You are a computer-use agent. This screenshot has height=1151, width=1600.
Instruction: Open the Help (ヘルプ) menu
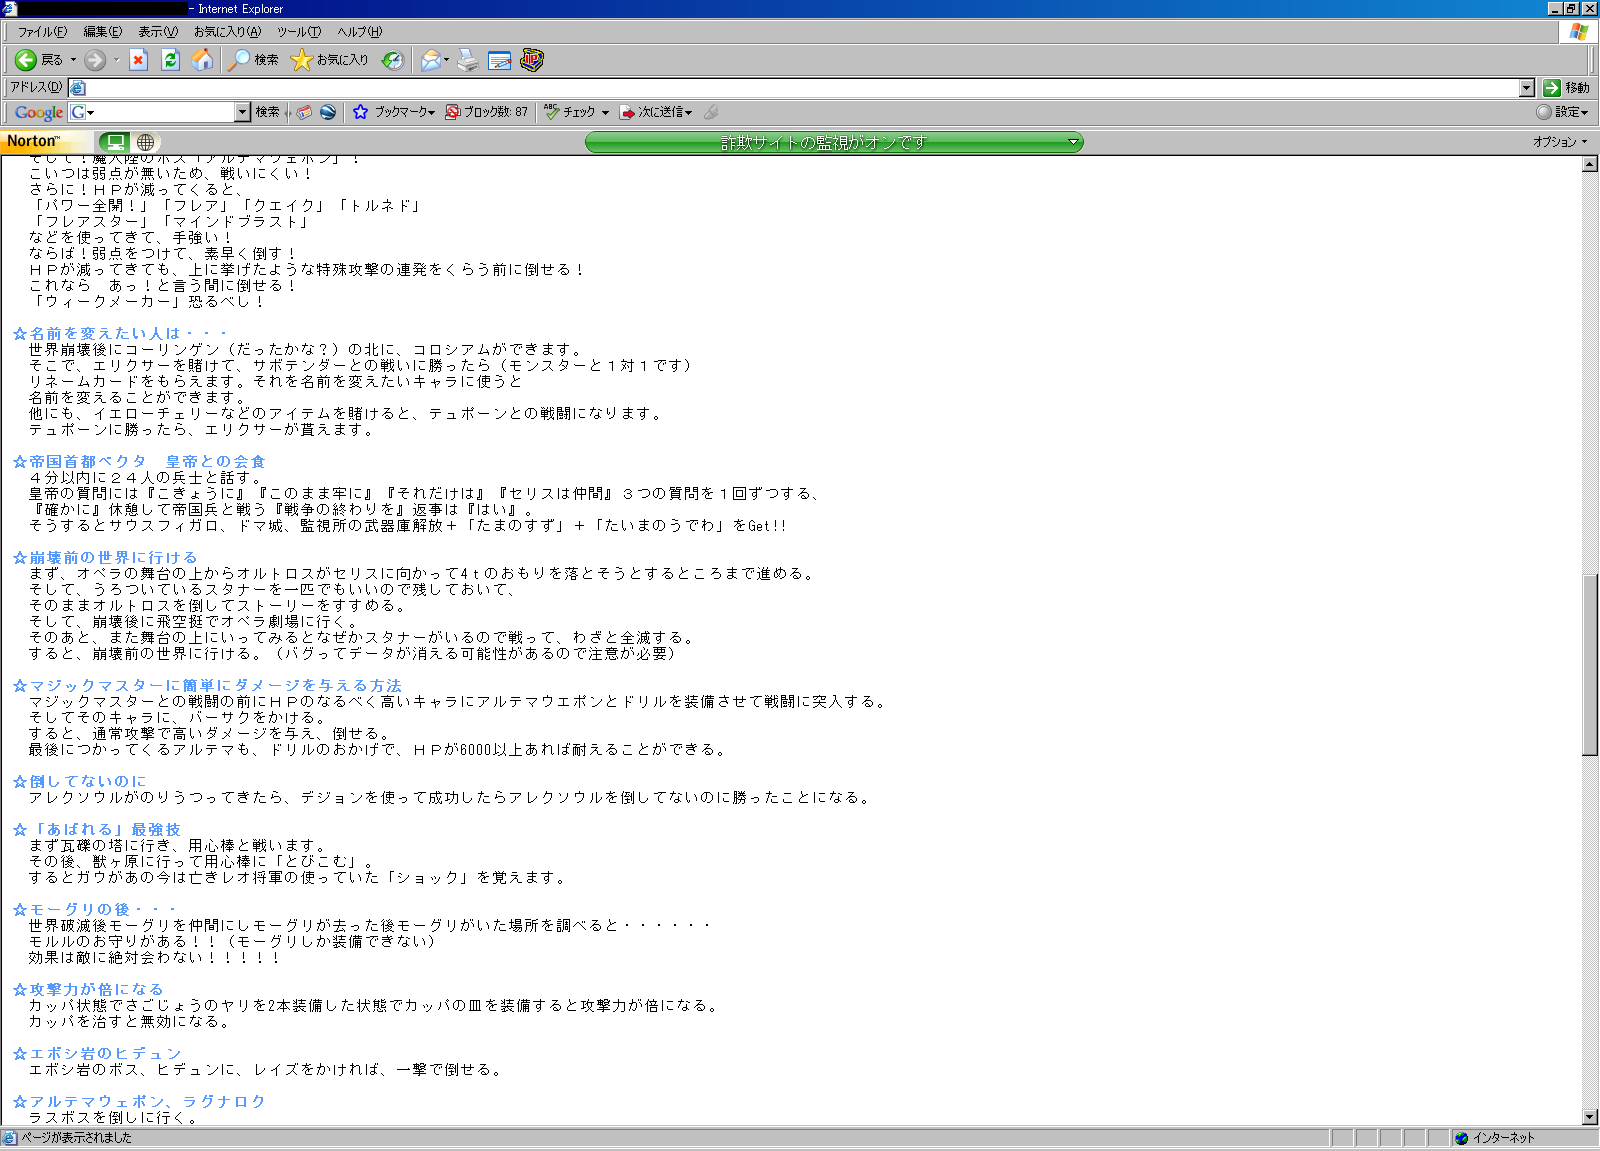coord(359,32)
